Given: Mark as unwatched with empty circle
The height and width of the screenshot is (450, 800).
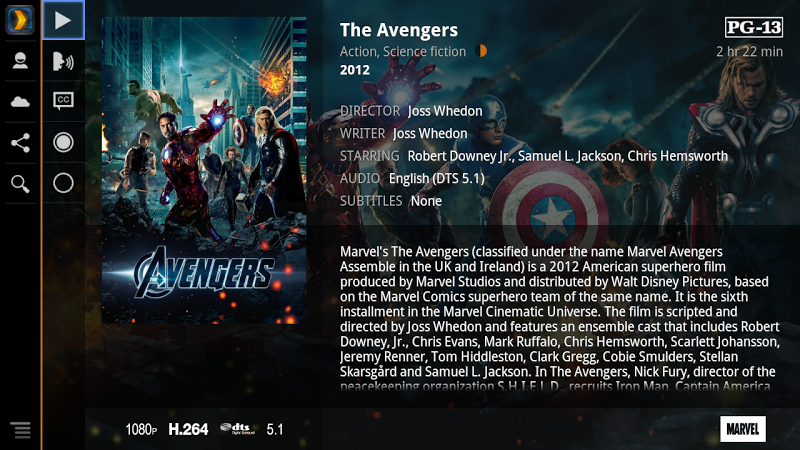Looking at the screenshot, I should pos(63,183).
